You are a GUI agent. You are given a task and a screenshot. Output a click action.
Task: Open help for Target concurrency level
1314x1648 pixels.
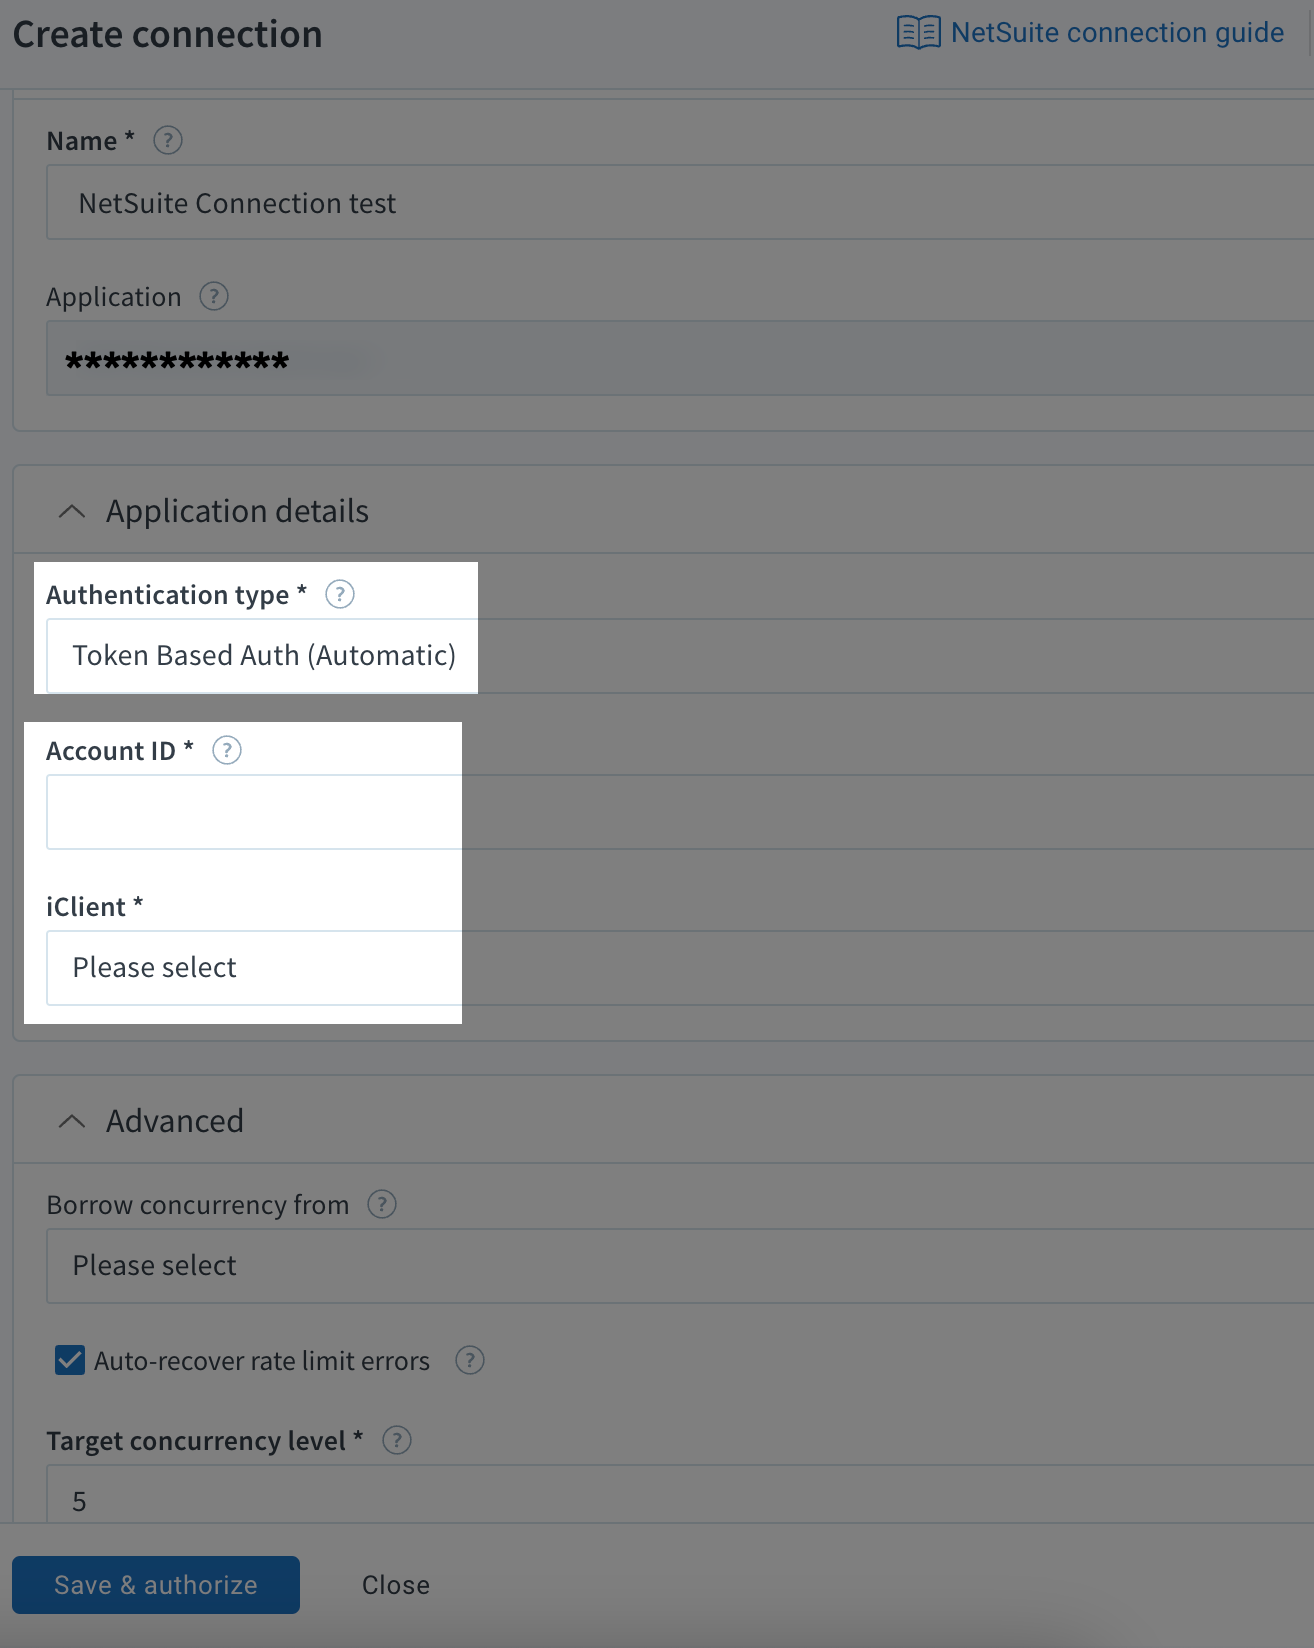[x=396, y=1440]
